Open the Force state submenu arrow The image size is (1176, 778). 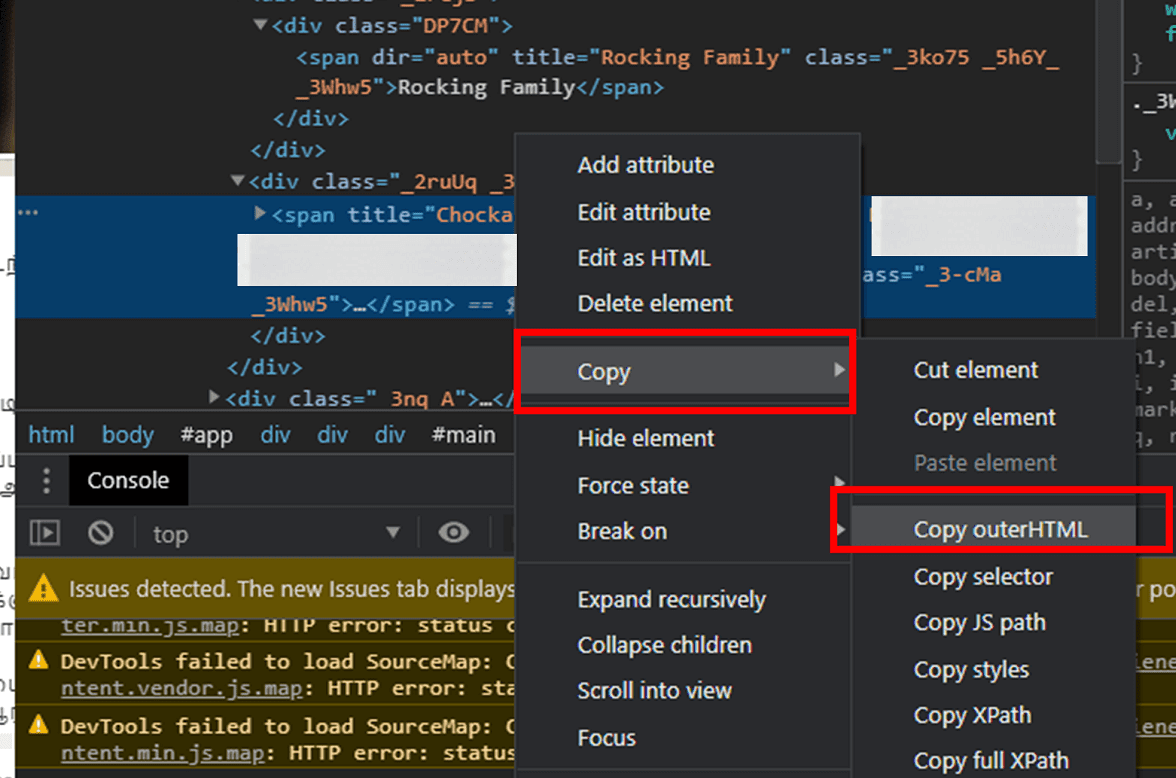pyautogui.click(x=838, y=482)
